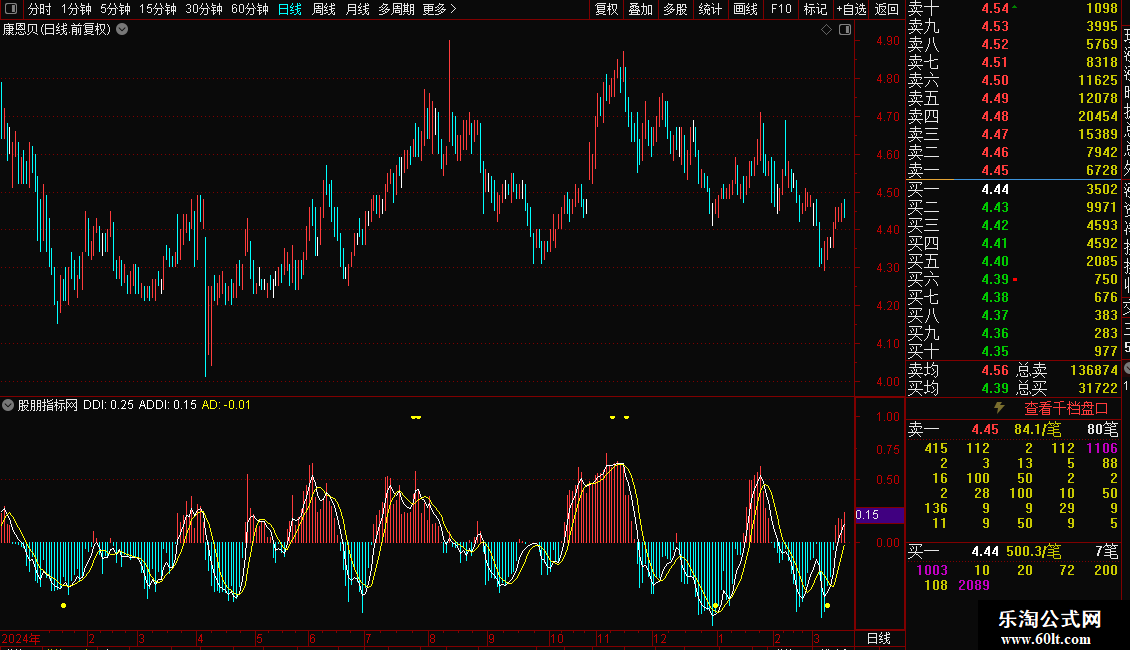The width and height of the screenshot is (1130, 650).
Task: Click the 2024年 label on the time axis
Action: [21, 639]
